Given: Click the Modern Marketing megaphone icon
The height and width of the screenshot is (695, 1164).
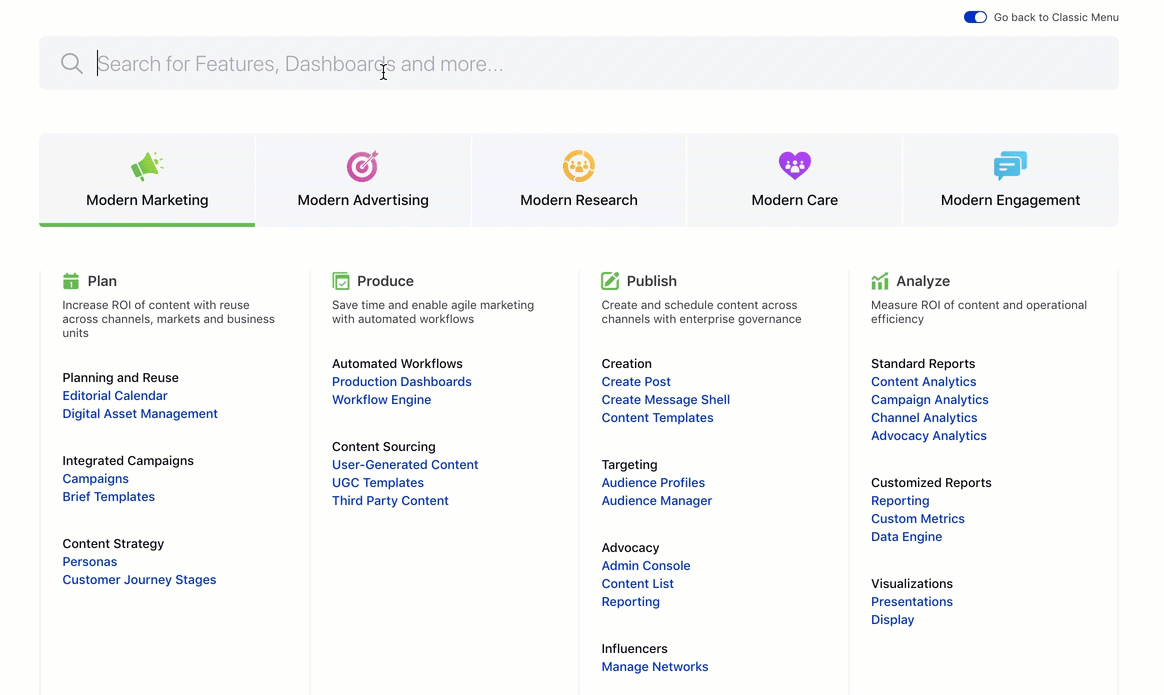Looking at the screenshot, I should (147, 166).
